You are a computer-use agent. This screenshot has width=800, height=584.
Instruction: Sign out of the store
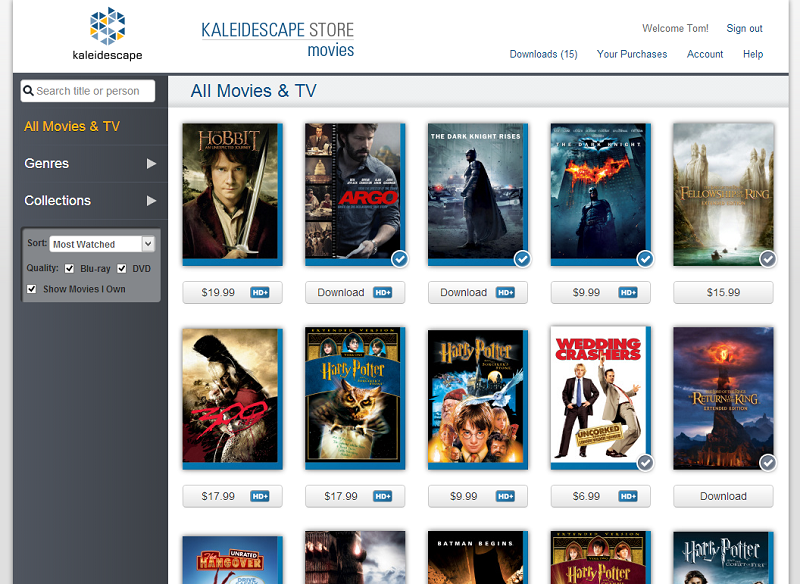pyautogui.click(x=744, y=29)
